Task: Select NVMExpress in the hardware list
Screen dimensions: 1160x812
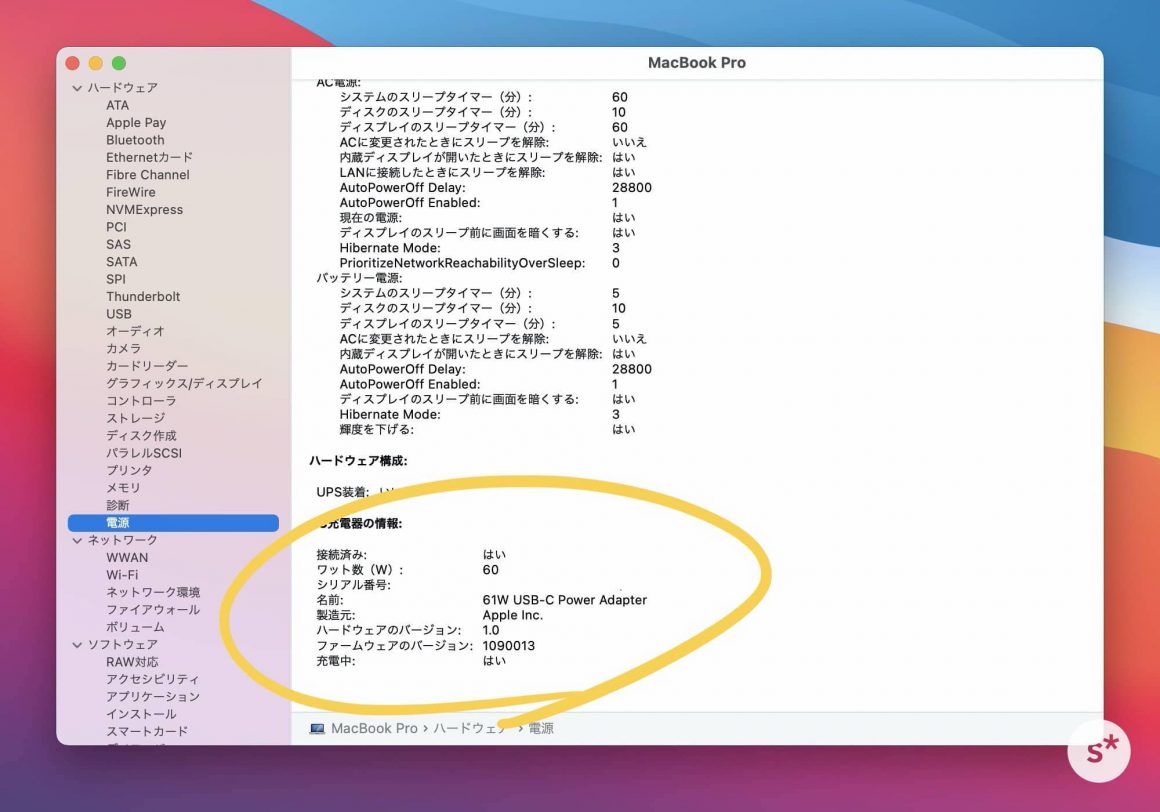Action: [145, 210]
